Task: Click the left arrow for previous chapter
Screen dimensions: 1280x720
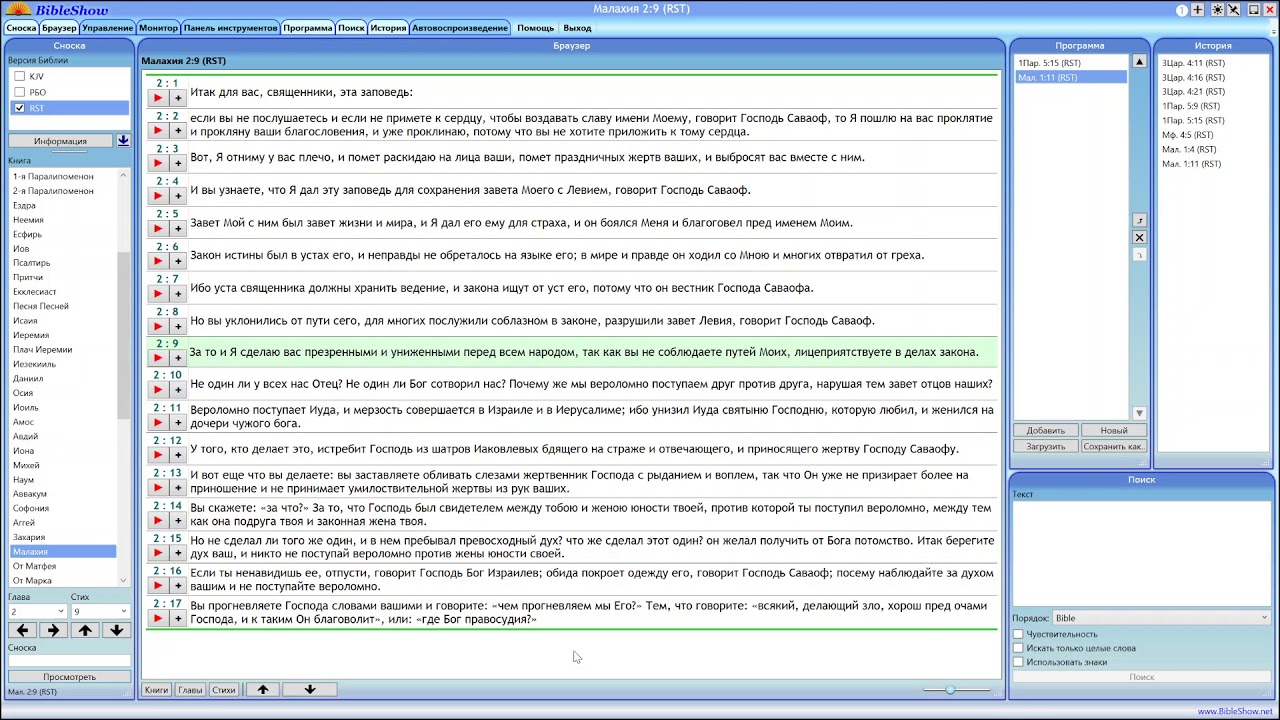Action: pos(22,630)
